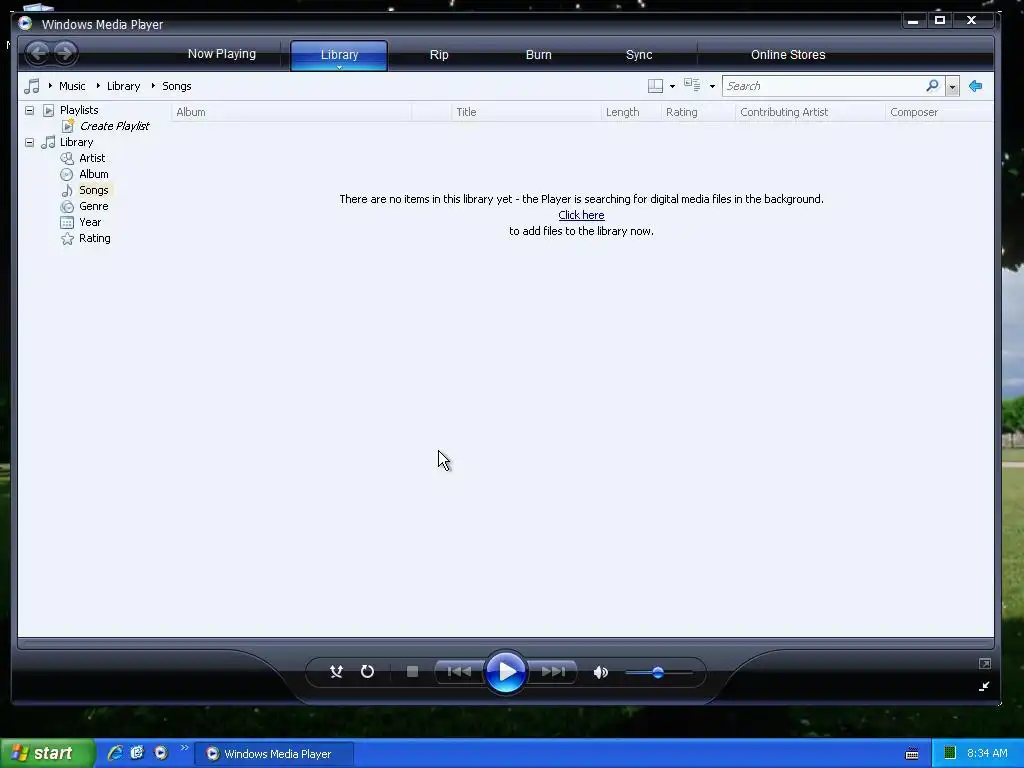Click the Forward navigation arrow

[65, 53]
